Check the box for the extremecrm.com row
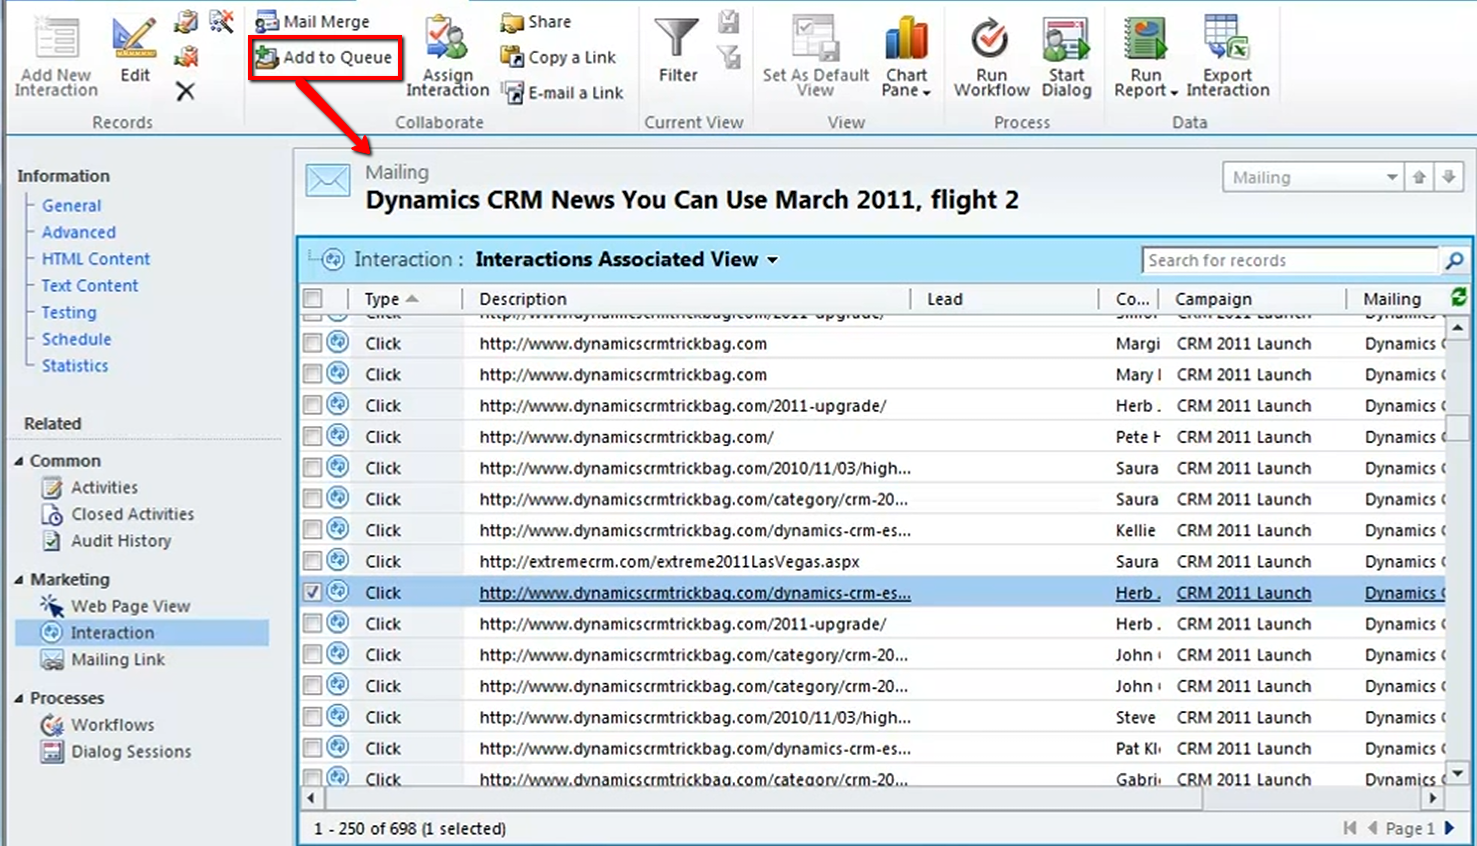1477x846 pixels. coord(313,561)
